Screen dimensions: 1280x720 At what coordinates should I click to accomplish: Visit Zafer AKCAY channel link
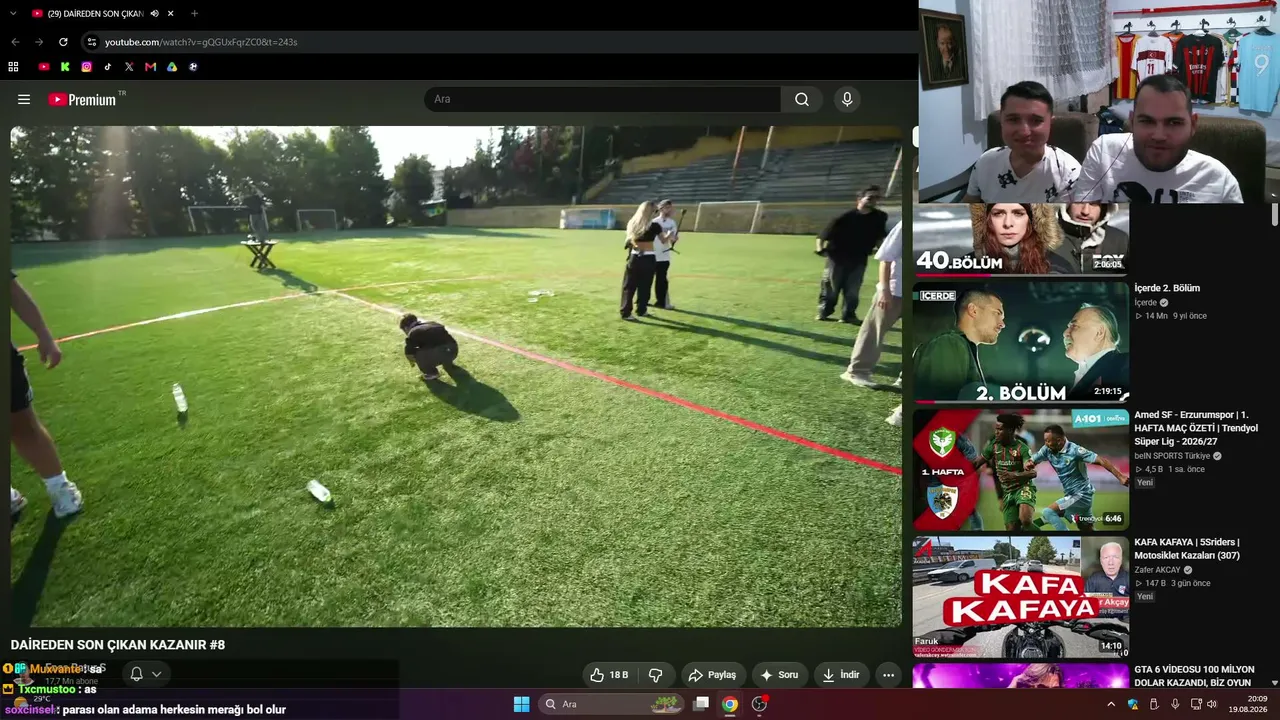(1157, 570)
